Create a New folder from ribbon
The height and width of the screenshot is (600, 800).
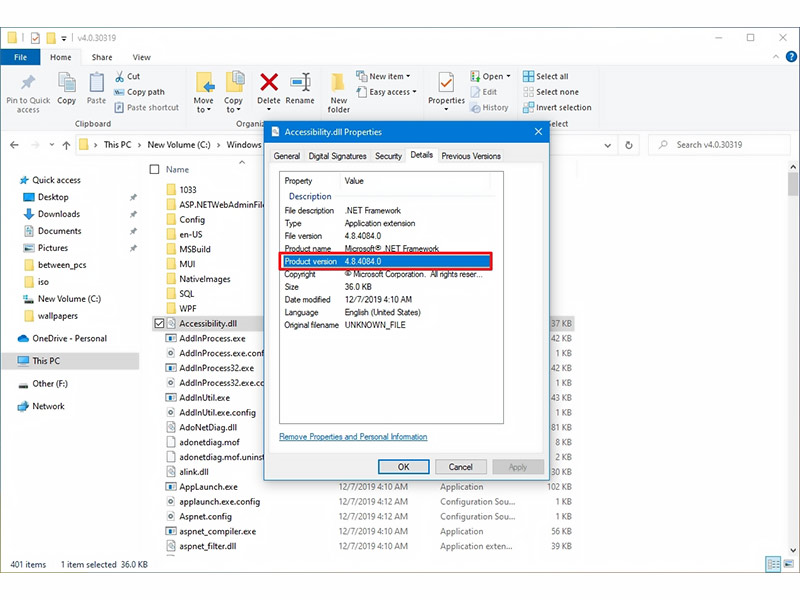[338, 93]
